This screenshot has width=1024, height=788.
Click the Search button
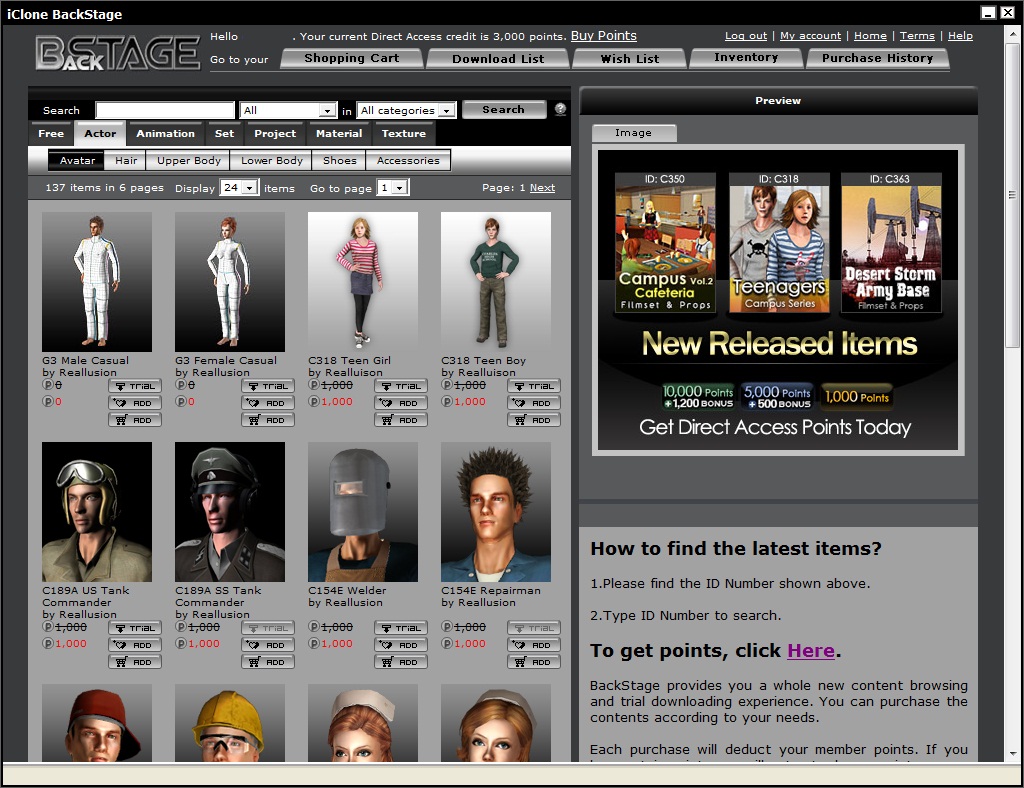pos(504,110)
